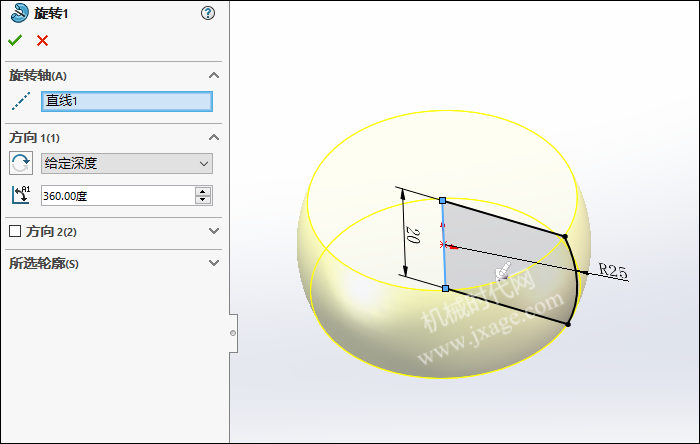The image size is (700, 444).
Task: Collapse the 旋转轴(A) section
Action: coord(214,75)
